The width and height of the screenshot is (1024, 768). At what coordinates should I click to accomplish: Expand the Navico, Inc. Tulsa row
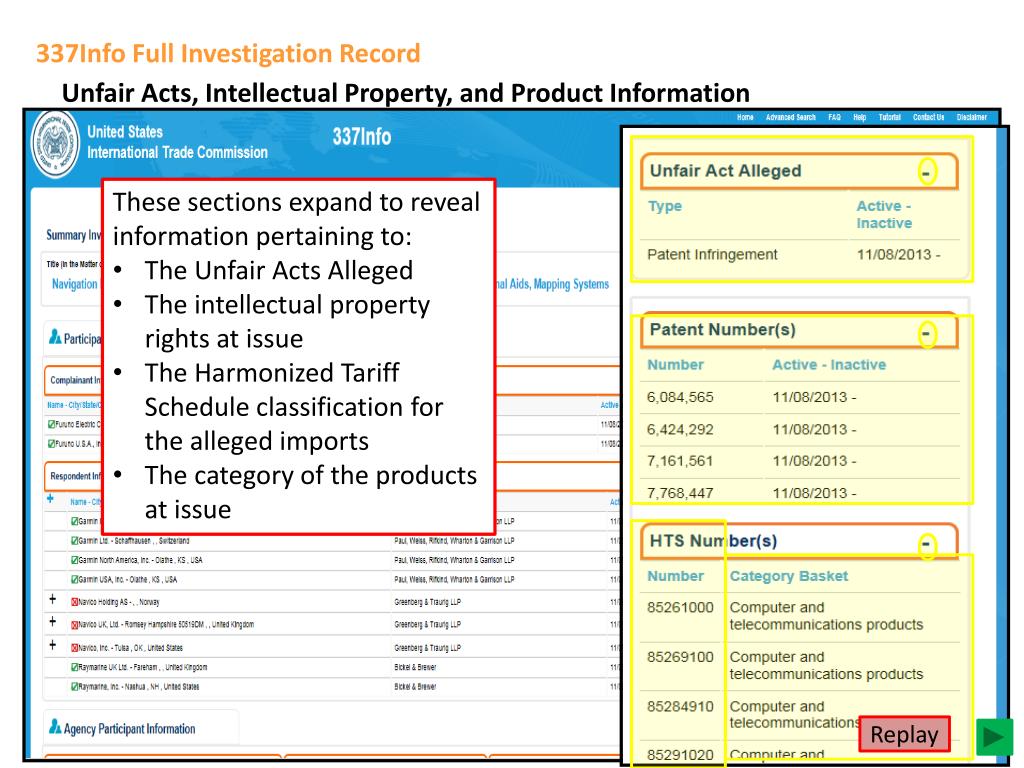click(53, 645)
